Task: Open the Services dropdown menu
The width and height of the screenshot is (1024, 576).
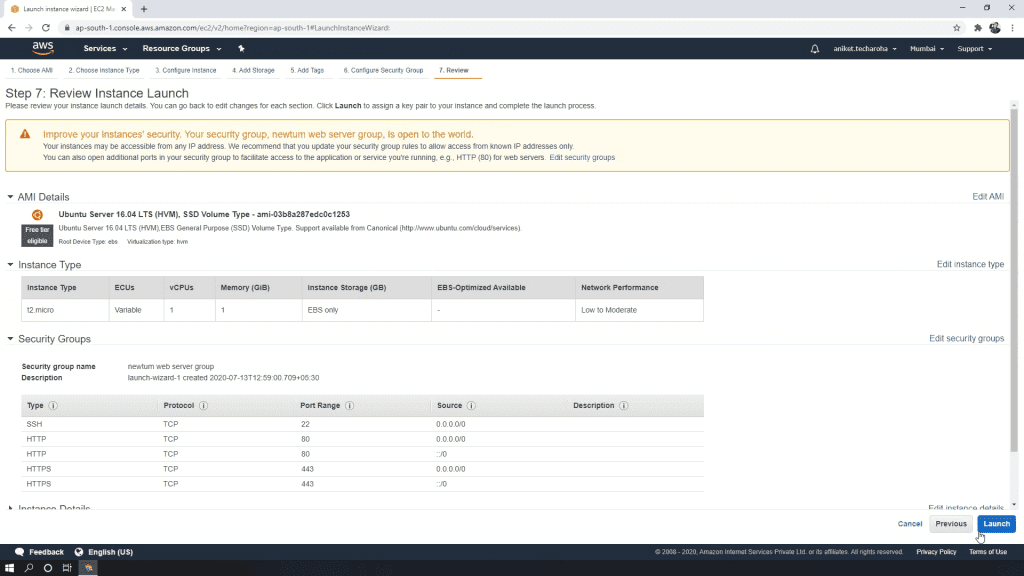Action: coord(105,48)
